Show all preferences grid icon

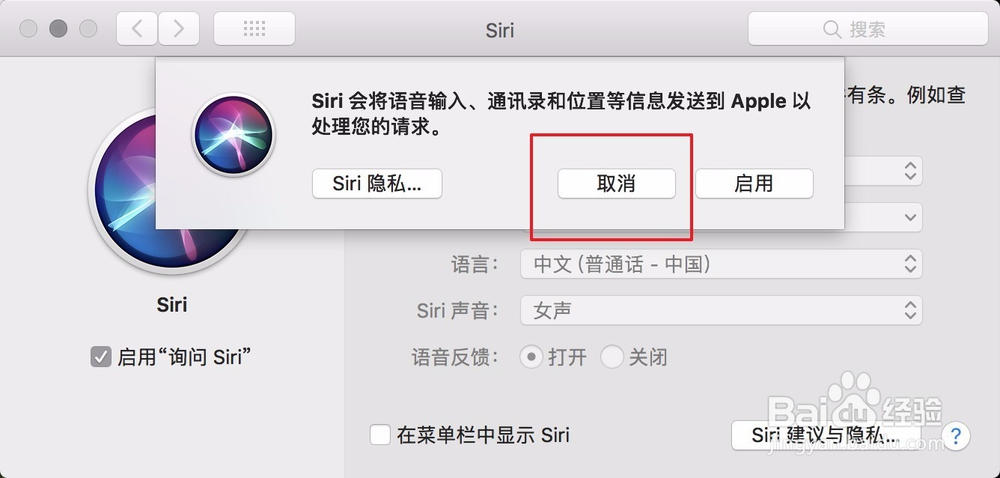[254, 29]
